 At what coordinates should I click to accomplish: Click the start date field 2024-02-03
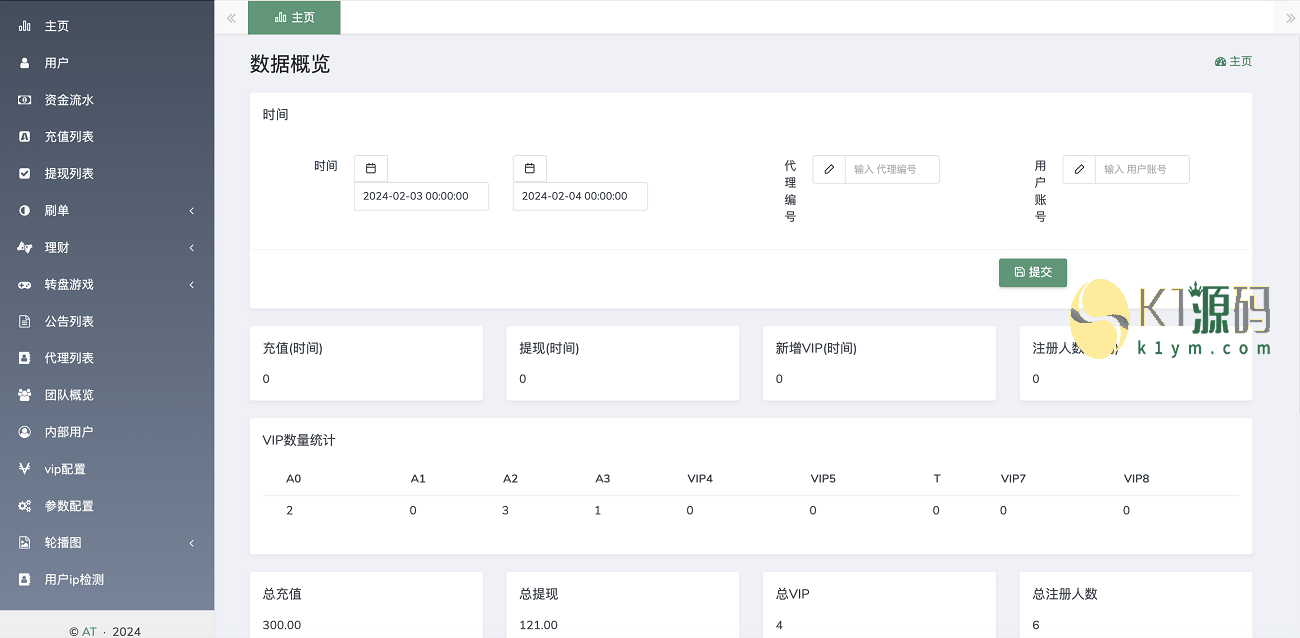[x=421, y=196]
